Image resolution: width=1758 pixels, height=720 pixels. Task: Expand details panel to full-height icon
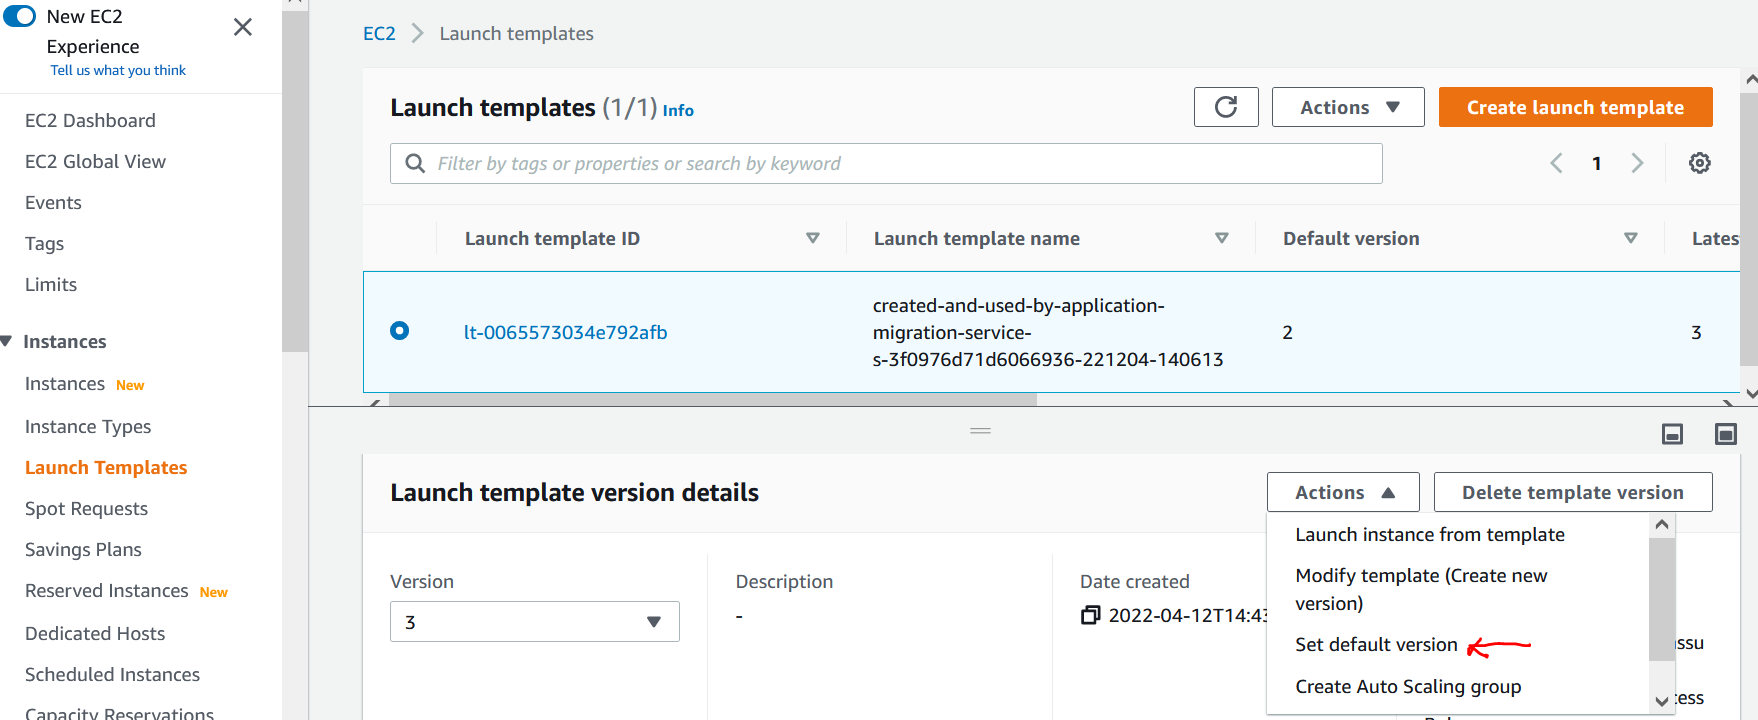click(1726, 433)
